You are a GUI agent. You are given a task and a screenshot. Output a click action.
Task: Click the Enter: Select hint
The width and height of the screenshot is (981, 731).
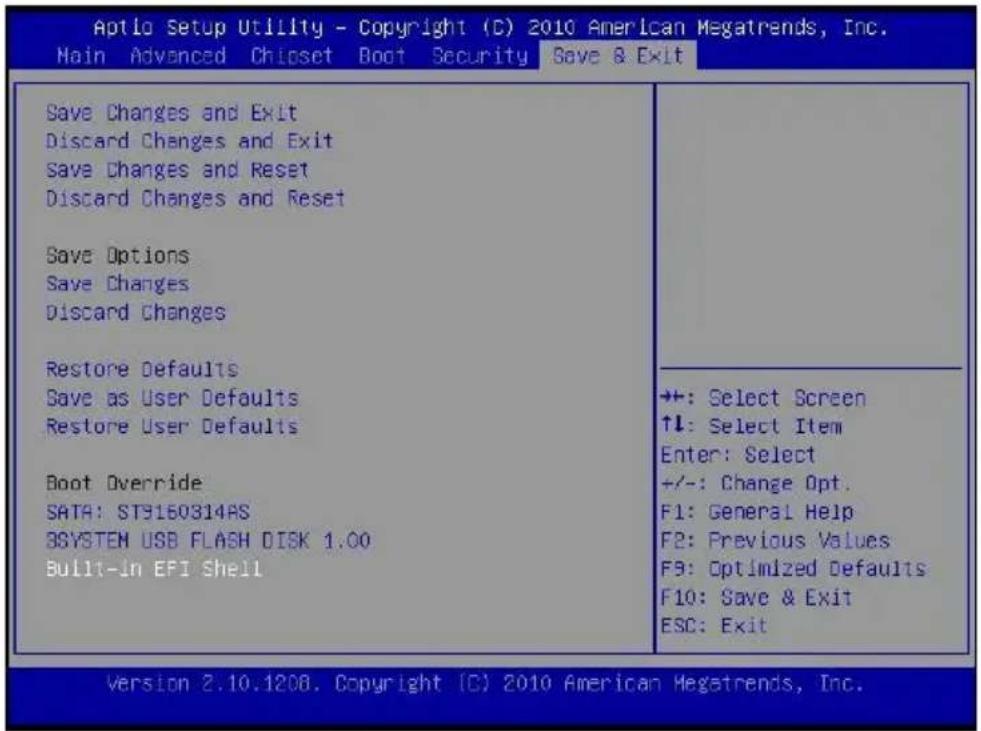pyautogui.click(x=738, y=455)
